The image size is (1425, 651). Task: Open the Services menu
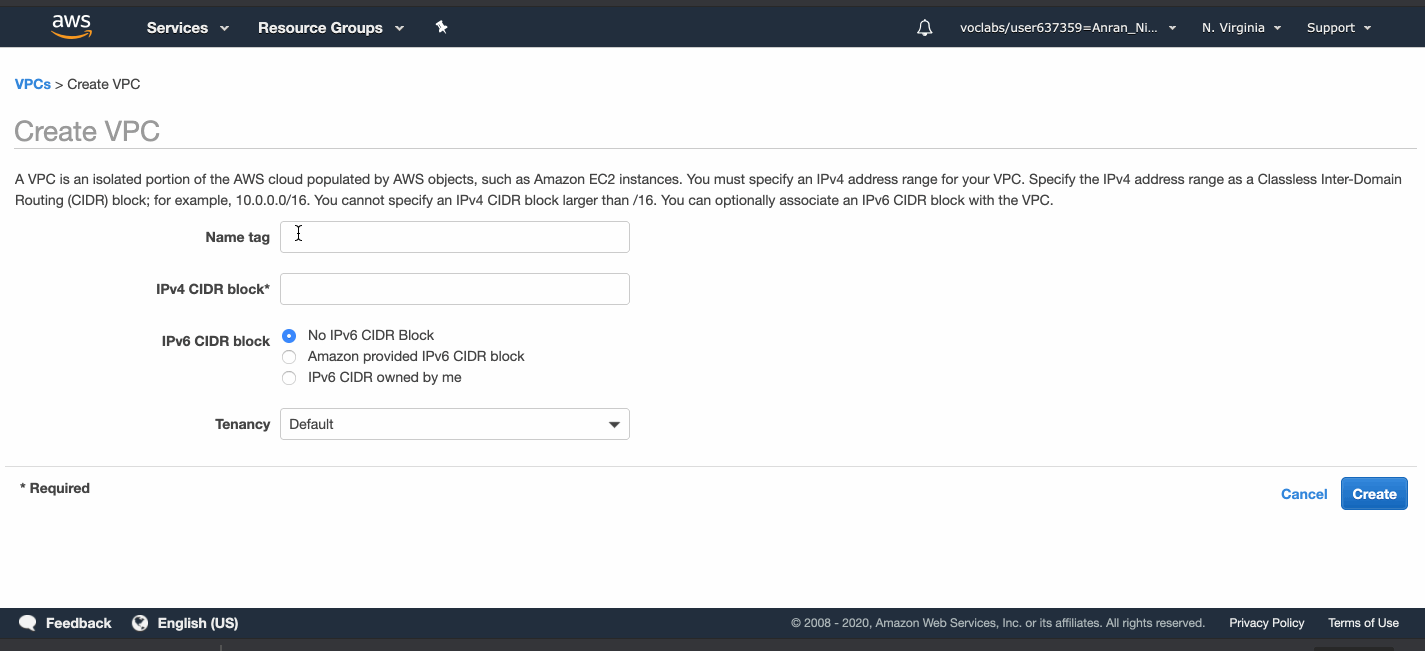(x=186, y=28)
